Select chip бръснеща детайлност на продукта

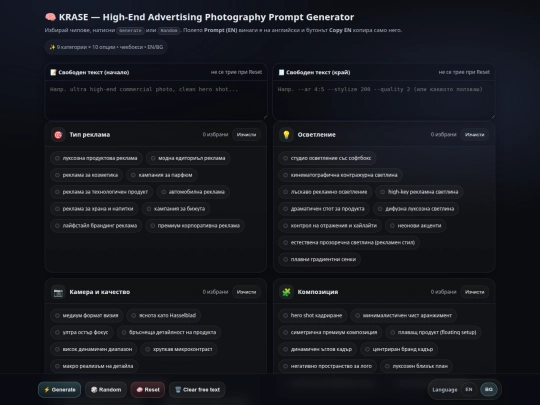pyautogui.click(x=169, y=332)
